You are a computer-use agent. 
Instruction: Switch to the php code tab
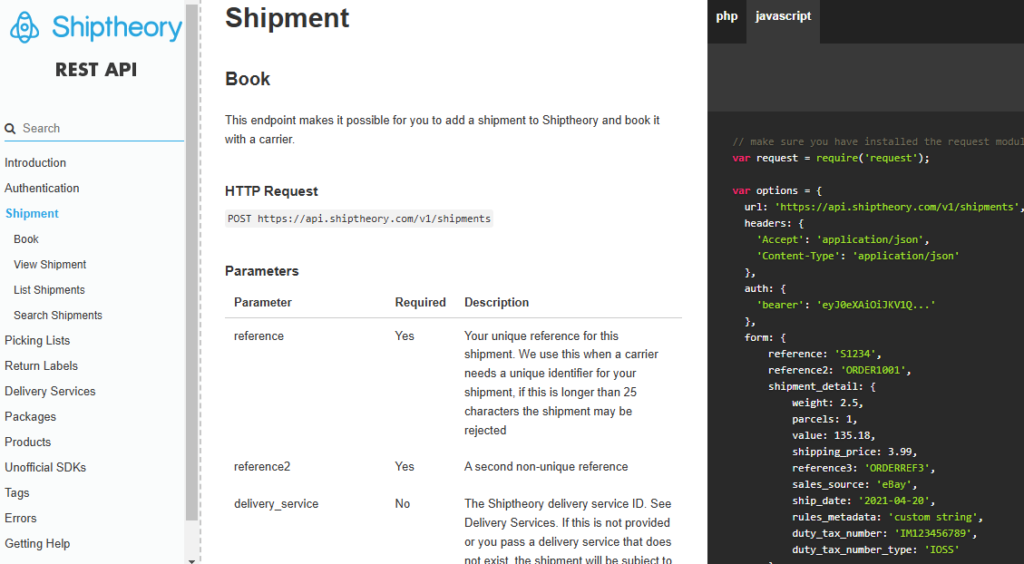click(x=727, y=17)
